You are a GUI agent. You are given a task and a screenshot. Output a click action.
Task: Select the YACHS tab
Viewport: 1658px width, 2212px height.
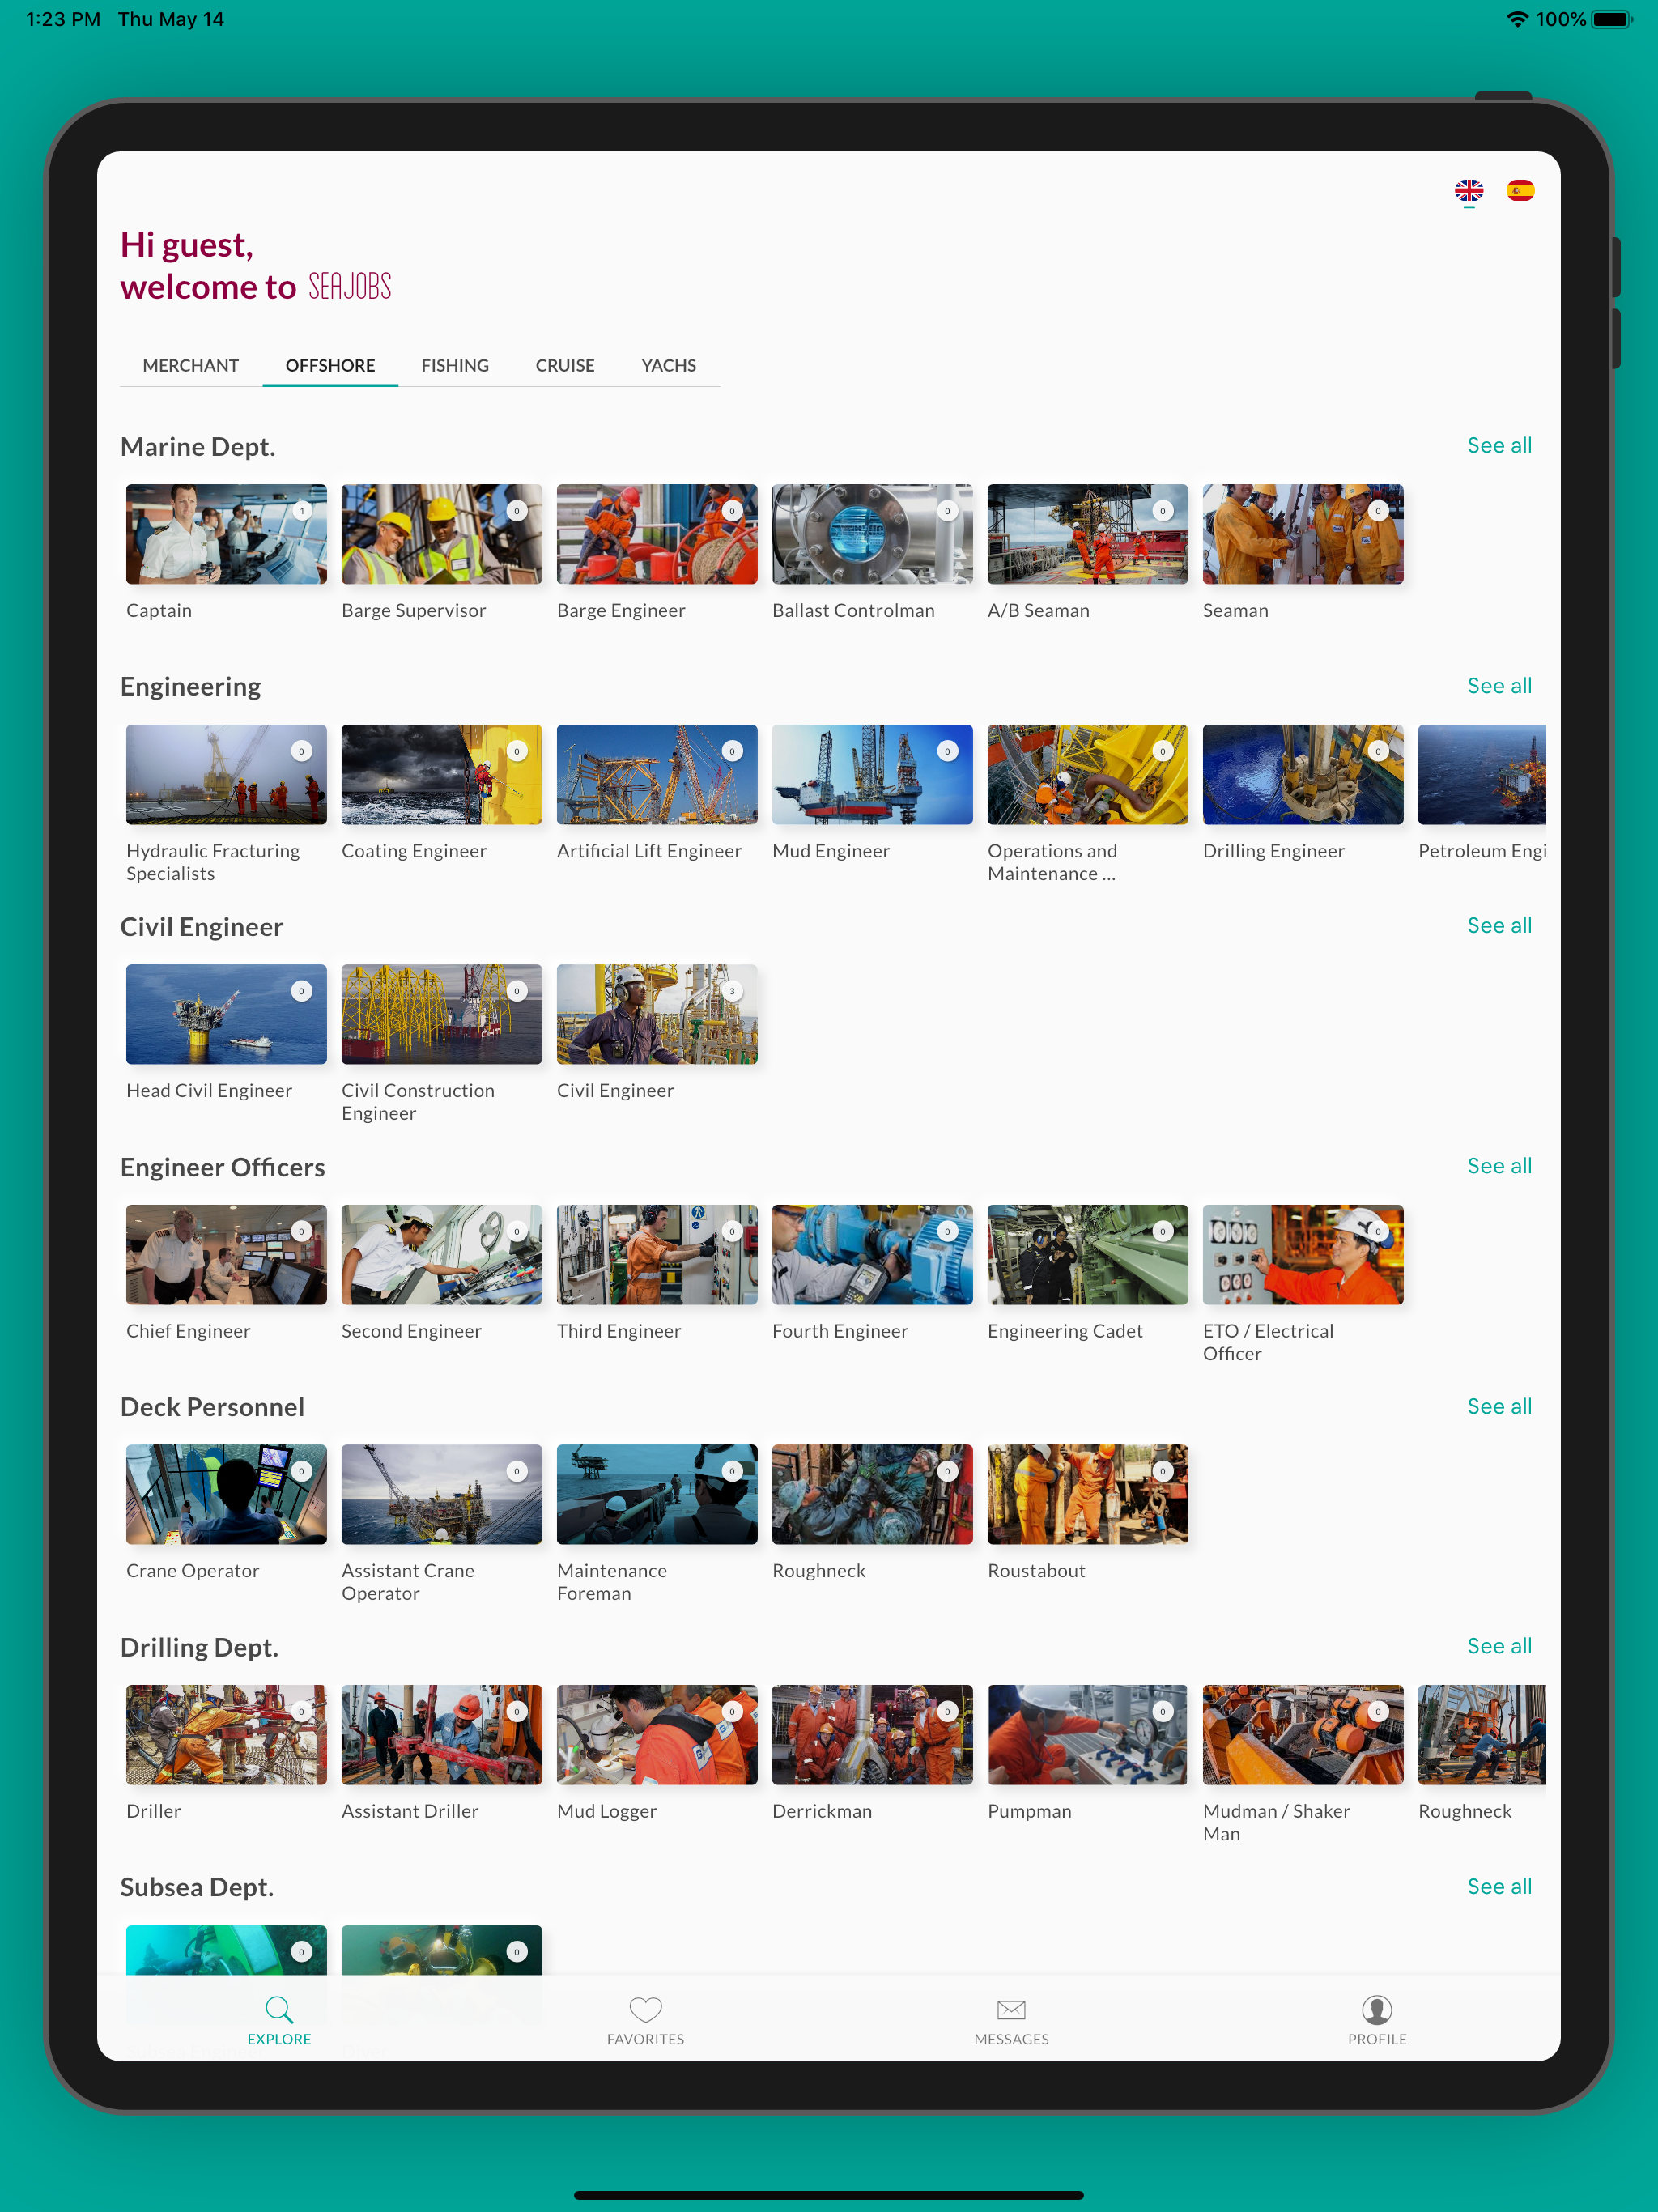(x=669, y=365)
